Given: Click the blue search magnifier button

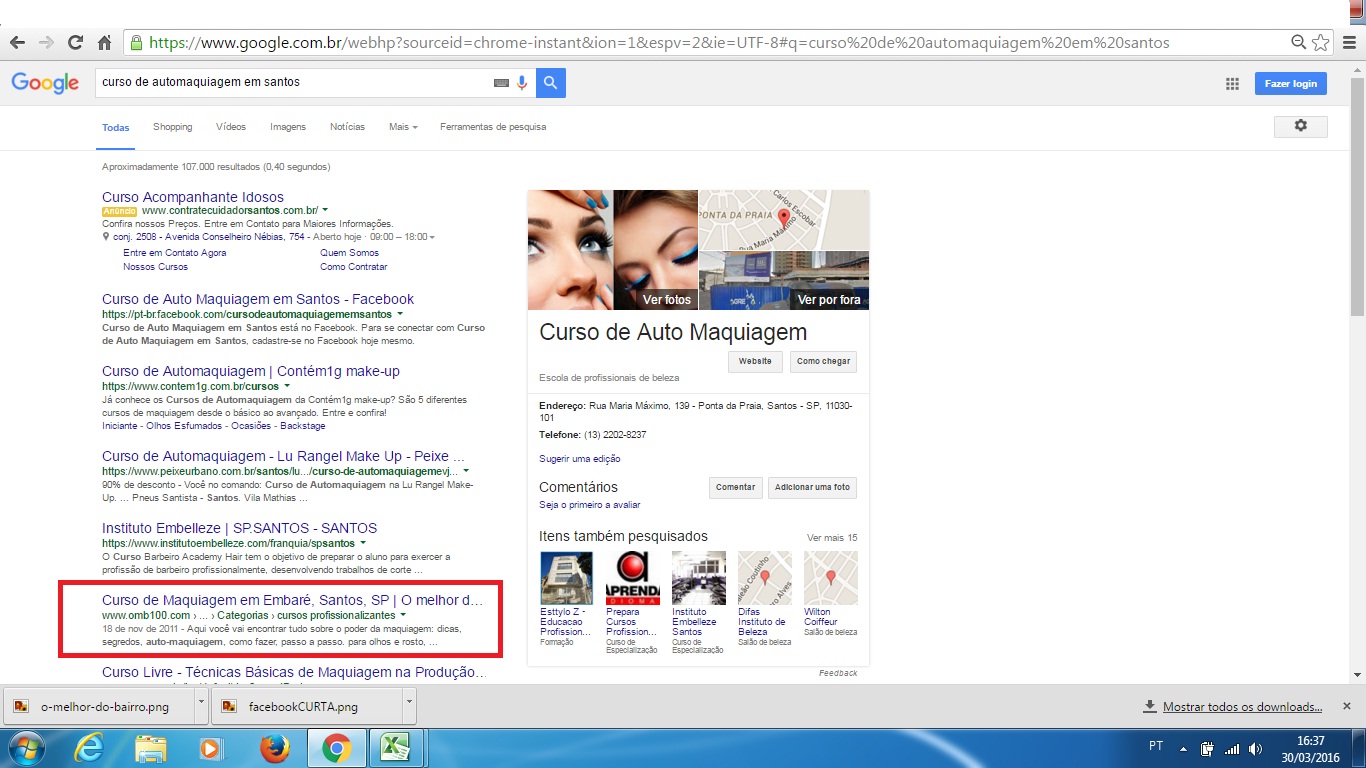Looking at the screenshot, I should tap(551, 83).
